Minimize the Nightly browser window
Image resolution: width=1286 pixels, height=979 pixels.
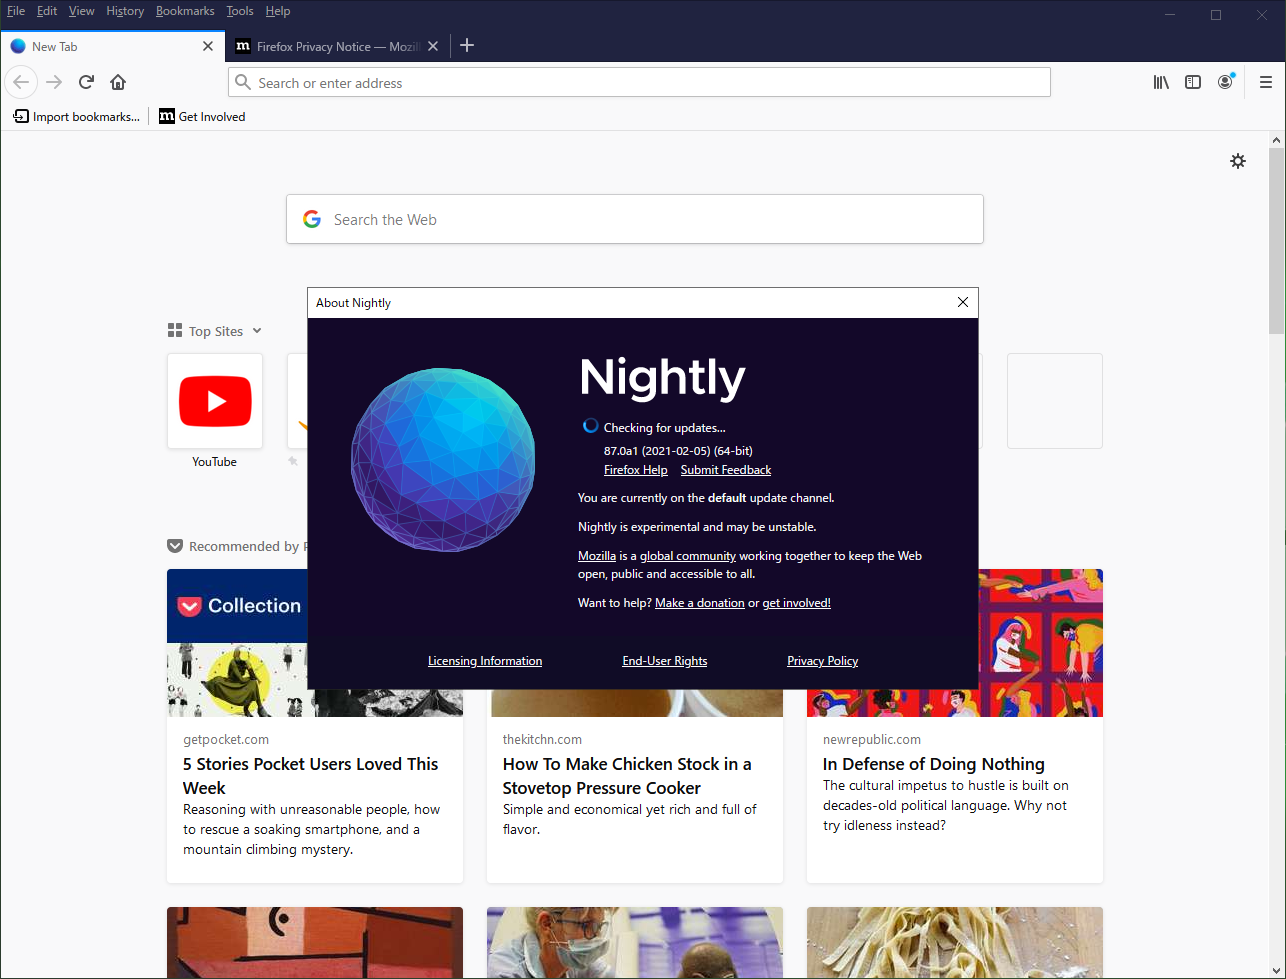point(1170,14)
